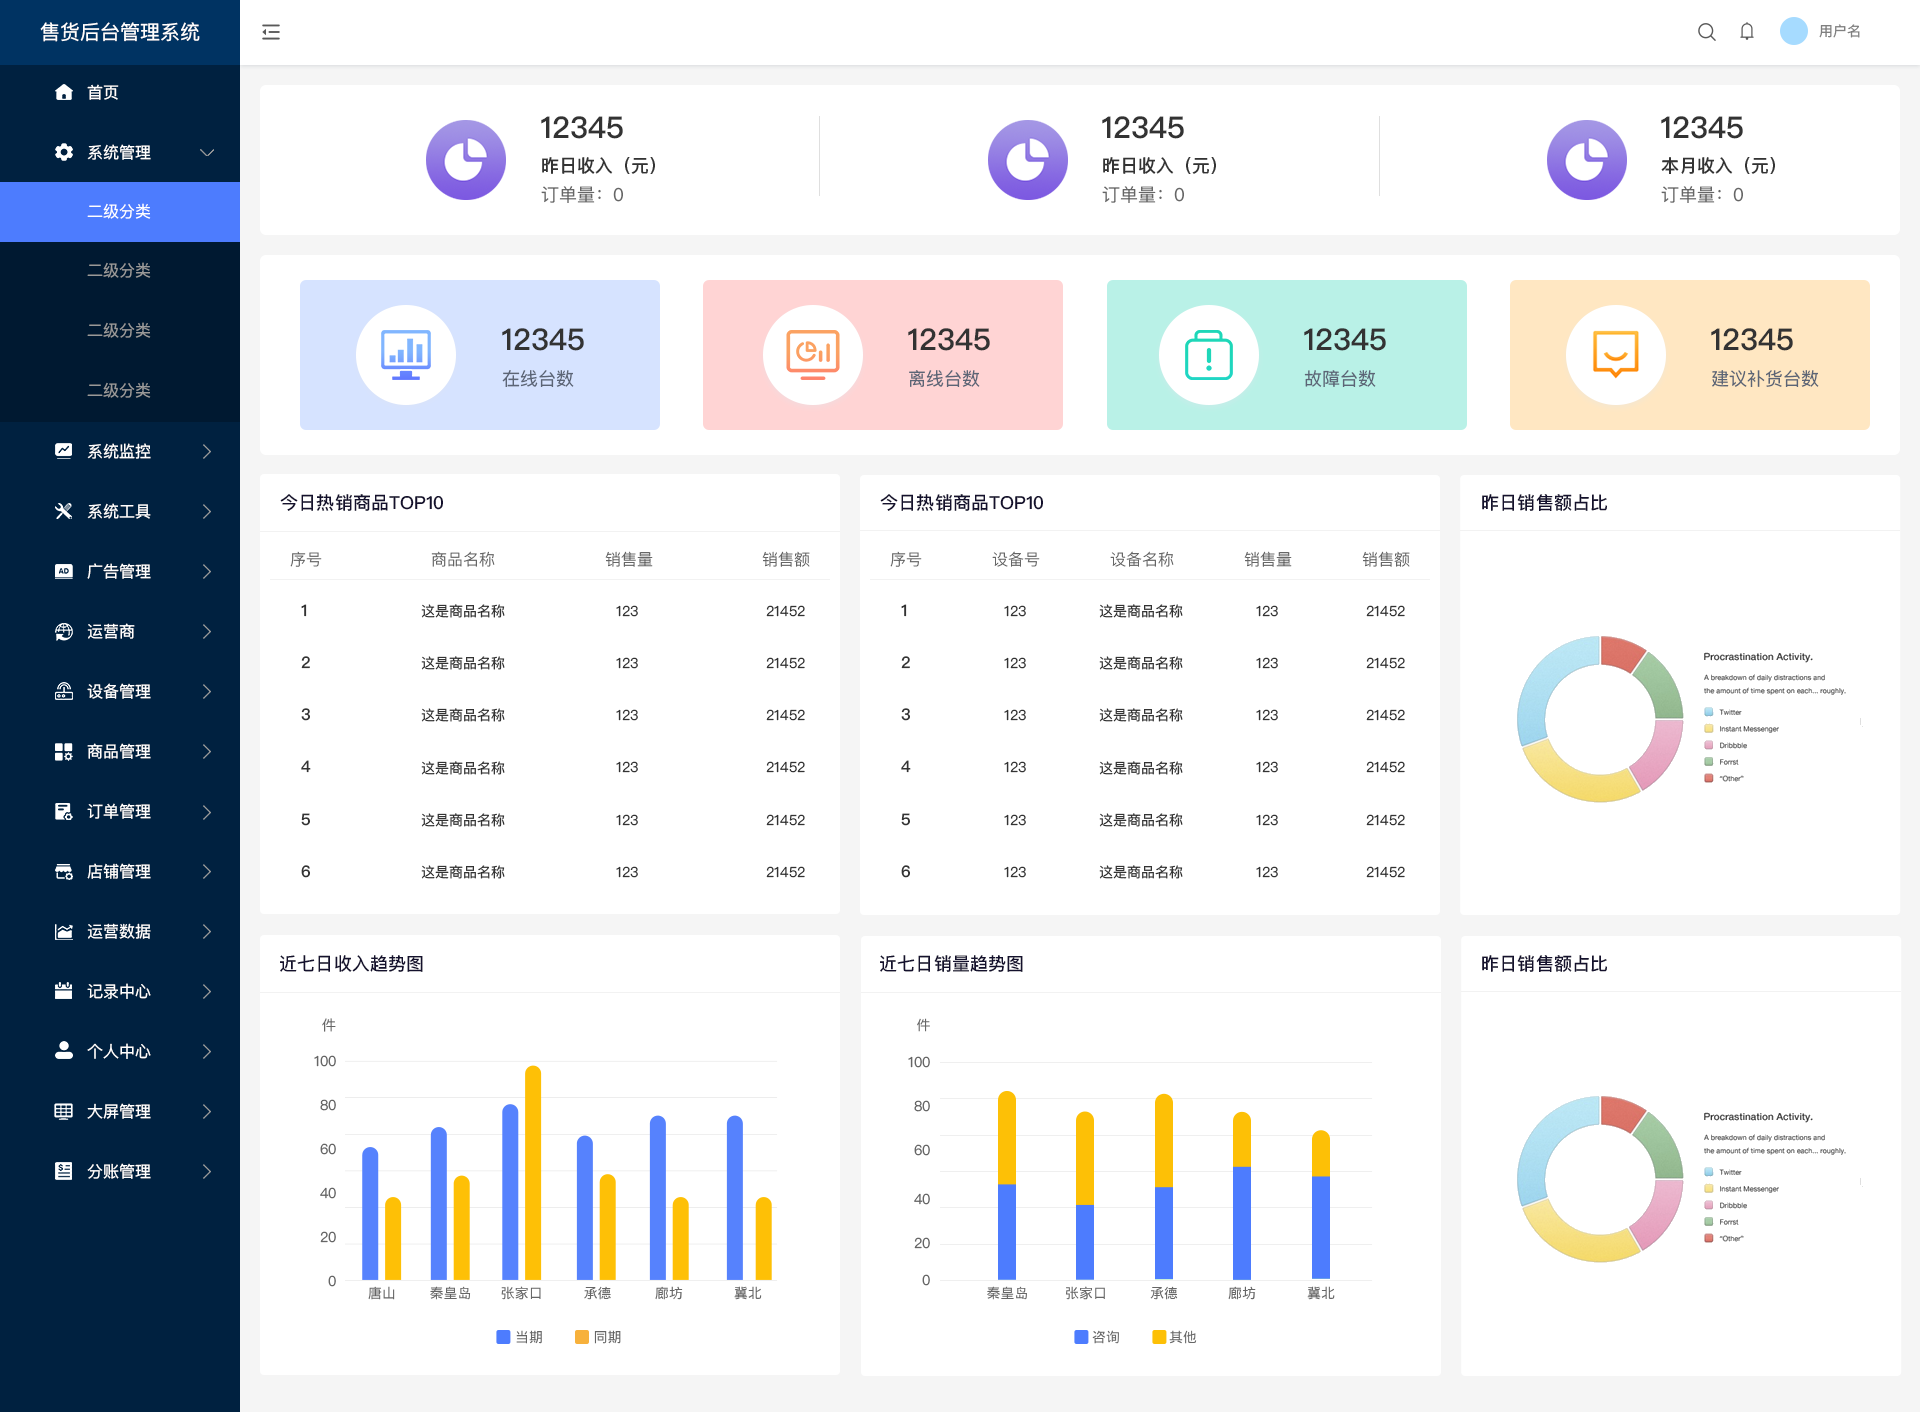Open the 订单管理 sidebar menu

[119, 811]
